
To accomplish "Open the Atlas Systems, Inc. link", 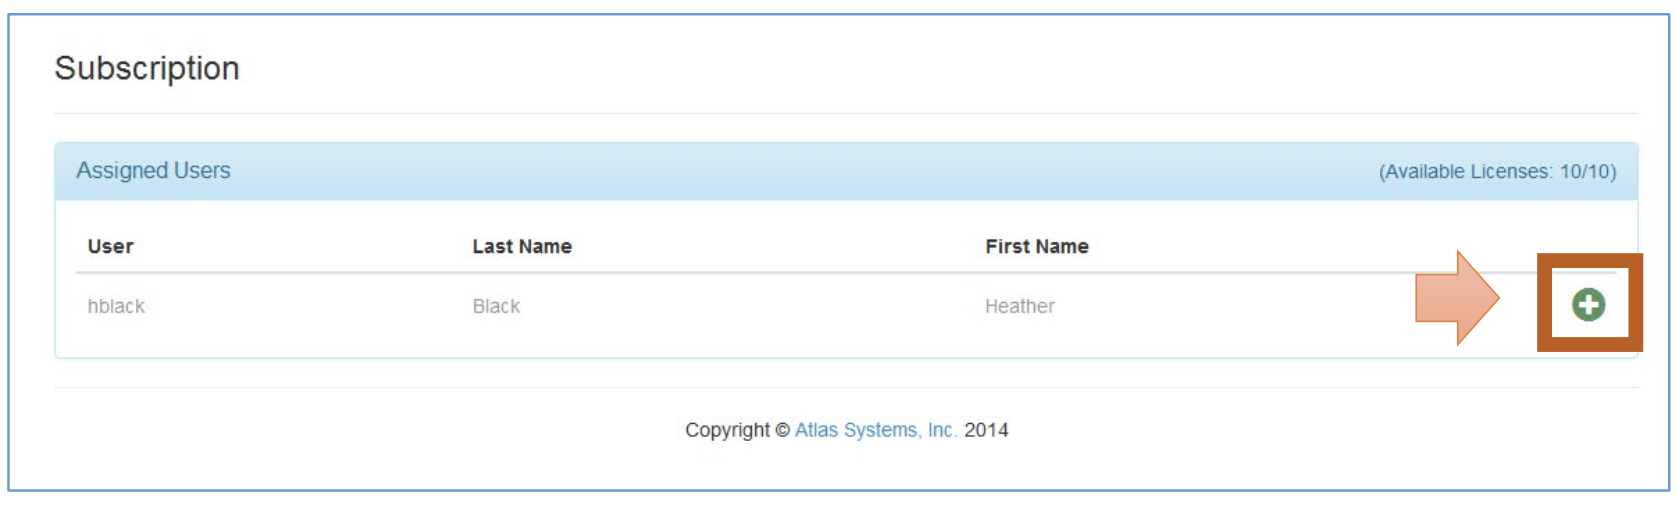I will tap(875, 430).
